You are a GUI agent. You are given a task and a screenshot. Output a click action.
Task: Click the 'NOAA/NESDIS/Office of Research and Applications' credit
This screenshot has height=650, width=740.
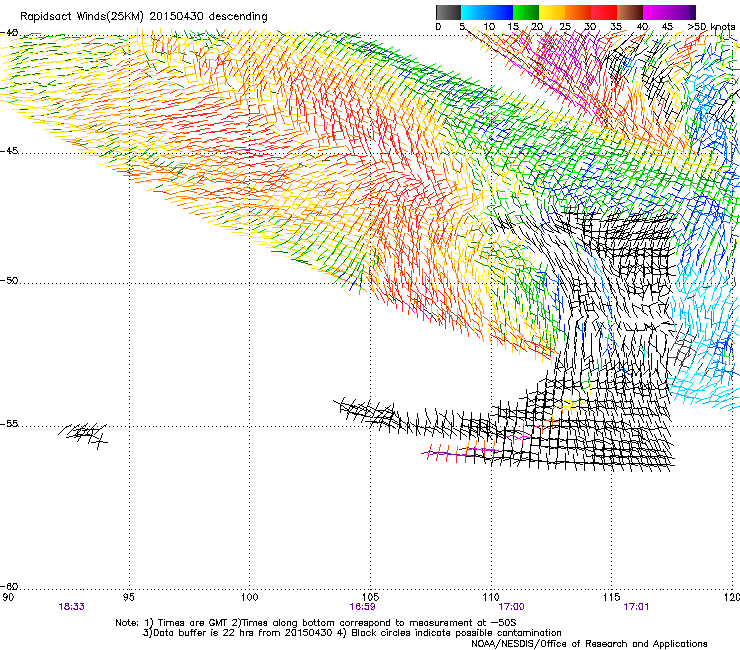click(x=589, y=644)
